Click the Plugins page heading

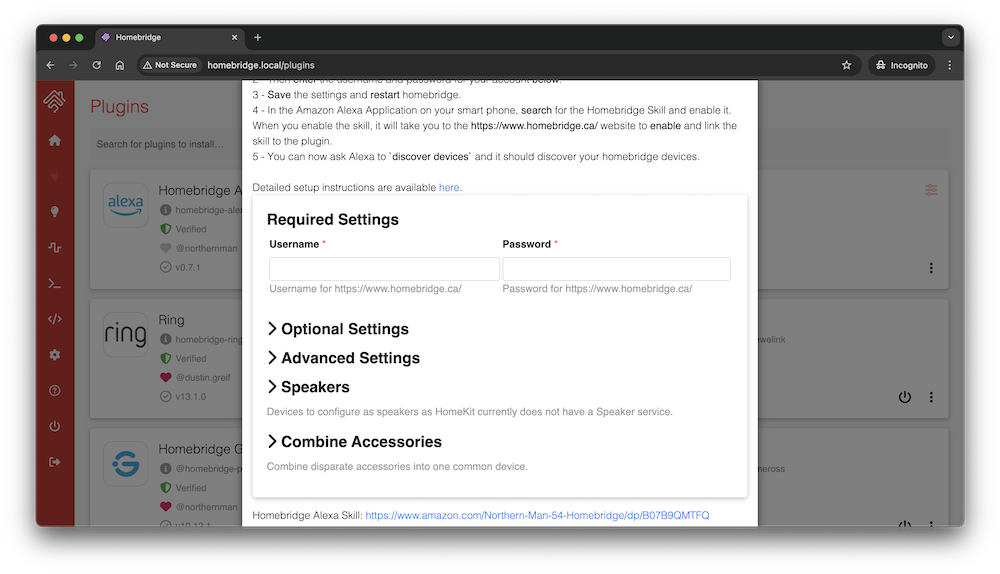[x=119, y=107]
